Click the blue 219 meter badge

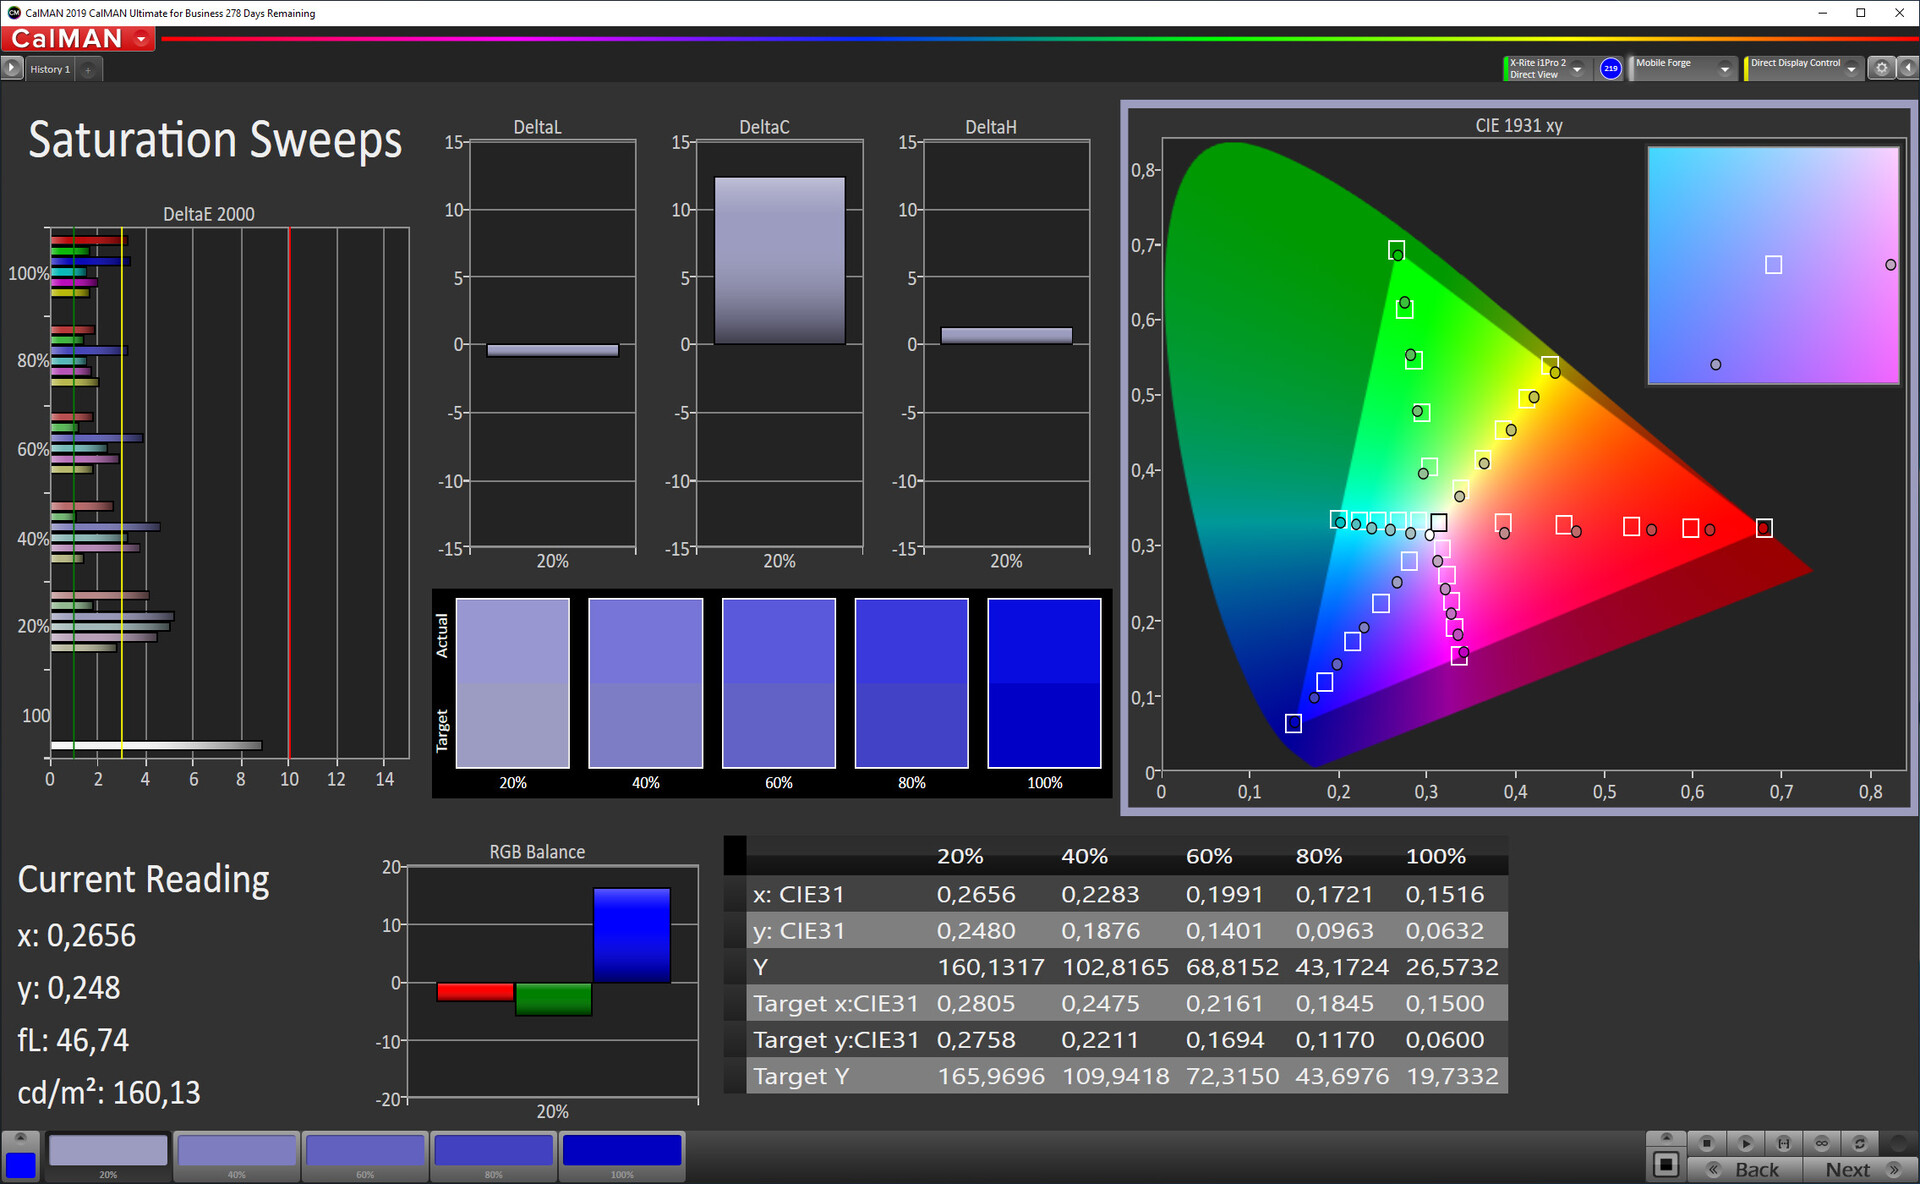[1610, 68]
